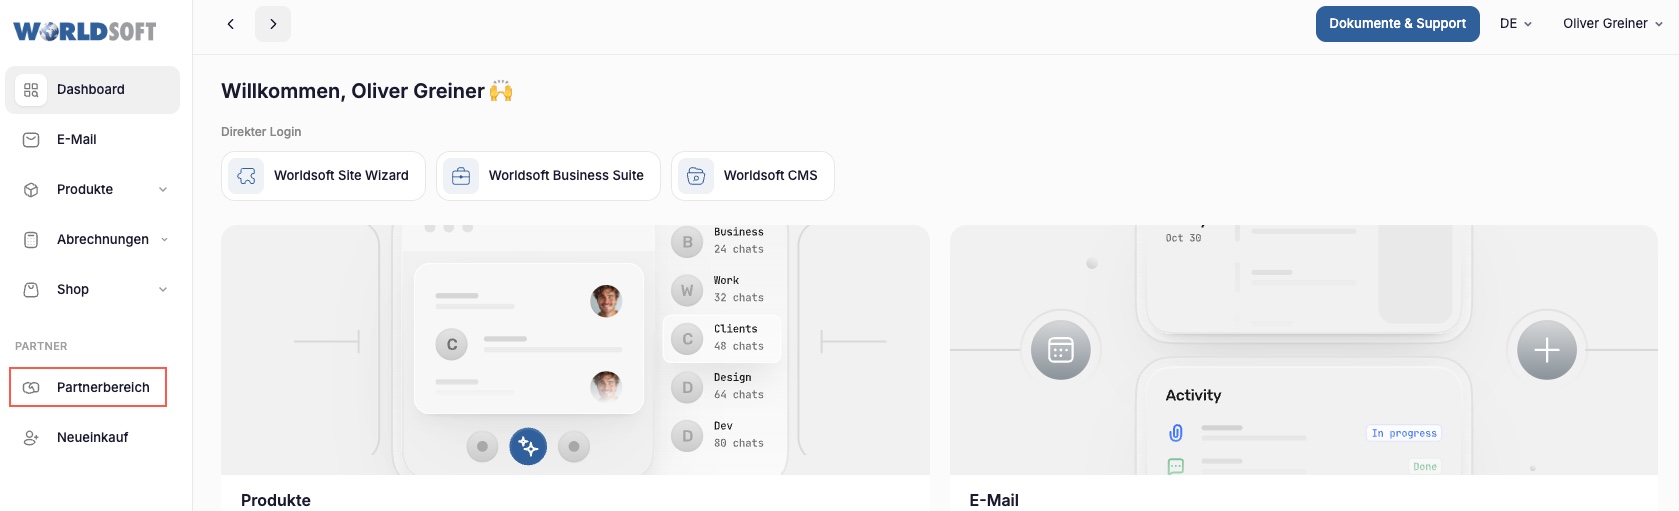Click the Business Suite briefcase icon
This screenshot has width=1679, height=511.
click(x=461, y=176)
